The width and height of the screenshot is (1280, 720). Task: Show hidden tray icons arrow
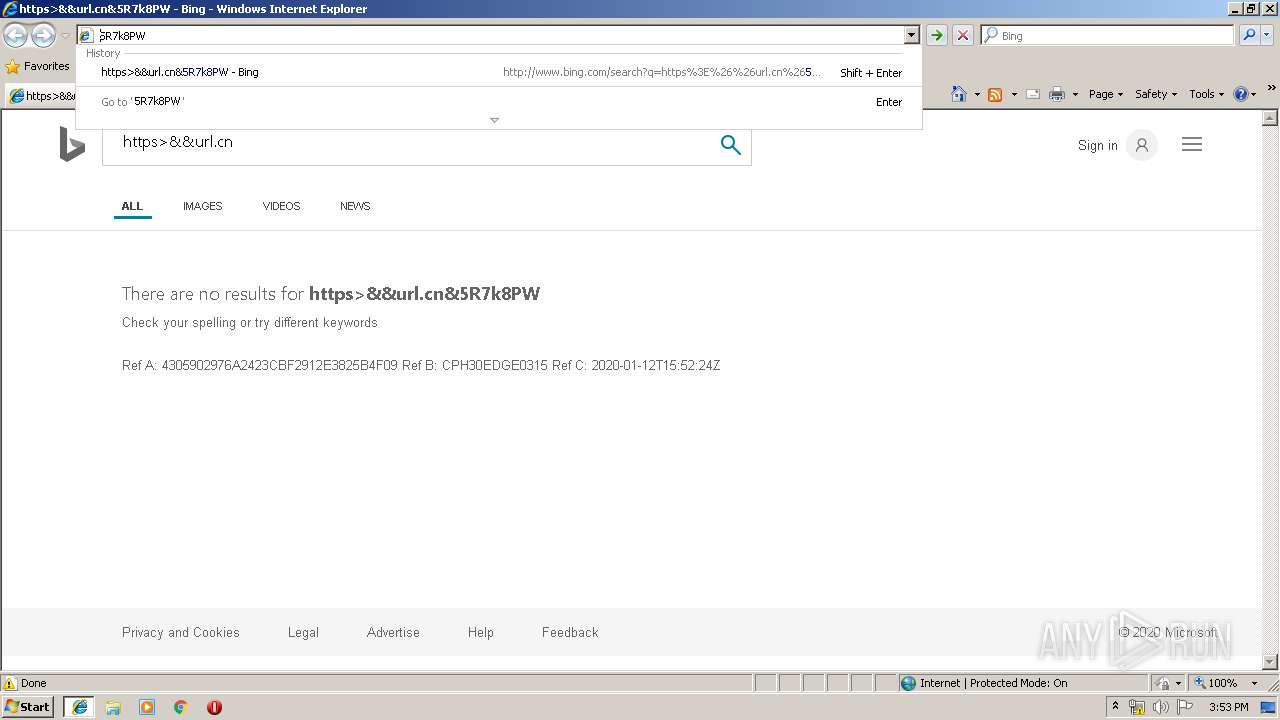click(x=1115, y=706)
